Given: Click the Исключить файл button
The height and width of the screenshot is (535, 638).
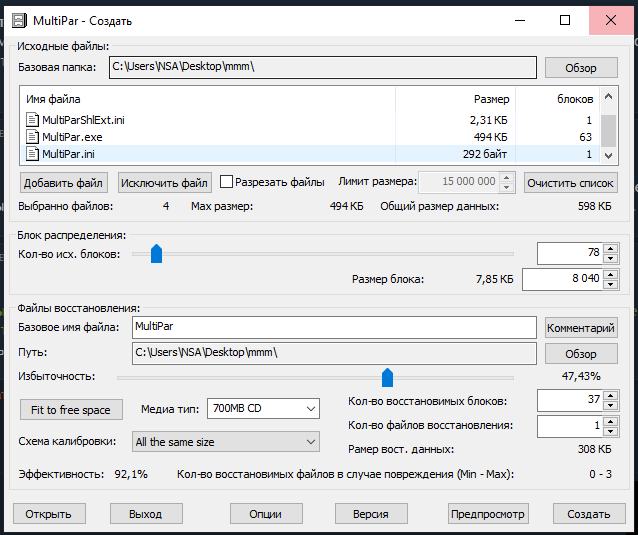Looking at the screenshot, I should pyautogui.click(x=164, y=183).
